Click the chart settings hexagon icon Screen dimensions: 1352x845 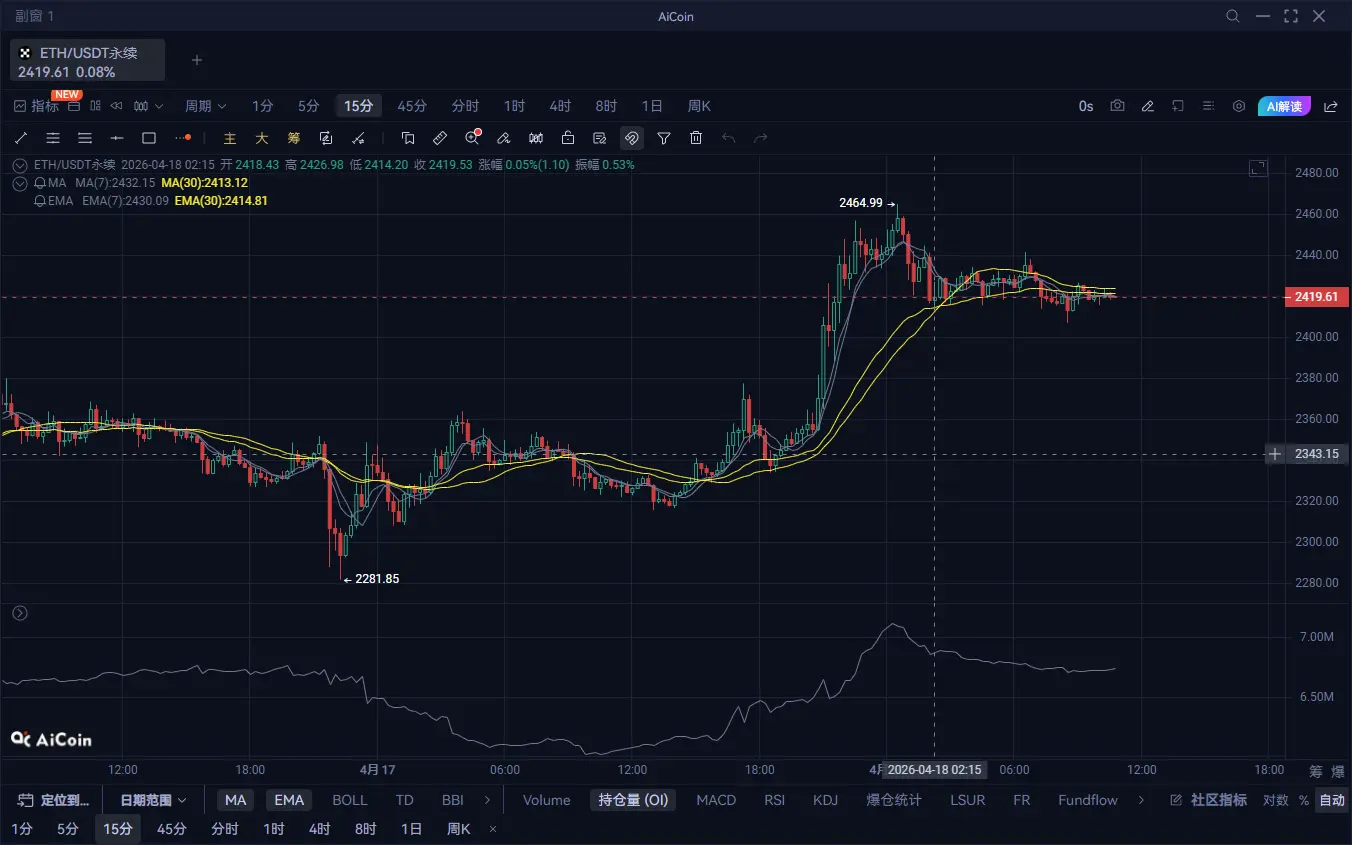point(1239,106)
